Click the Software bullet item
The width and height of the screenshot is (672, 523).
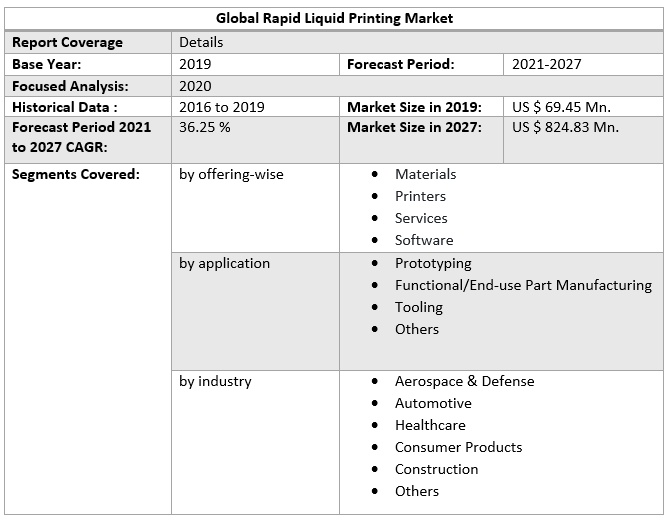424,240
